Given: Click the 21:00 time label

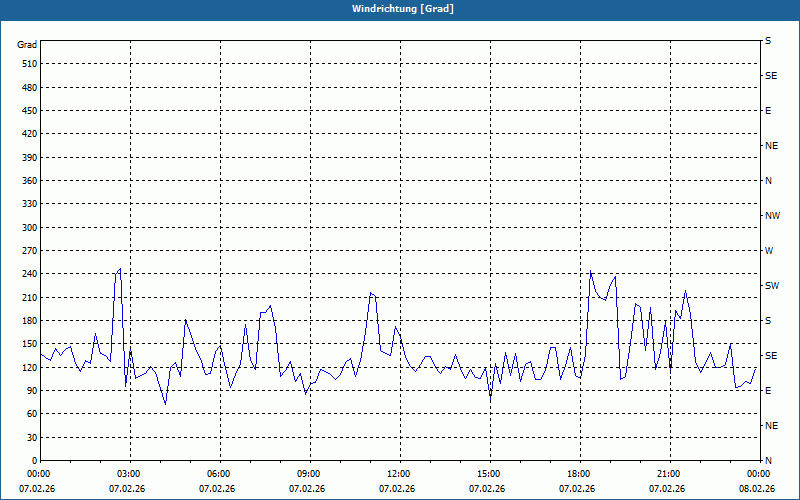Looking at the screenshot, I should pyautogui.click(x=668, y=474).
